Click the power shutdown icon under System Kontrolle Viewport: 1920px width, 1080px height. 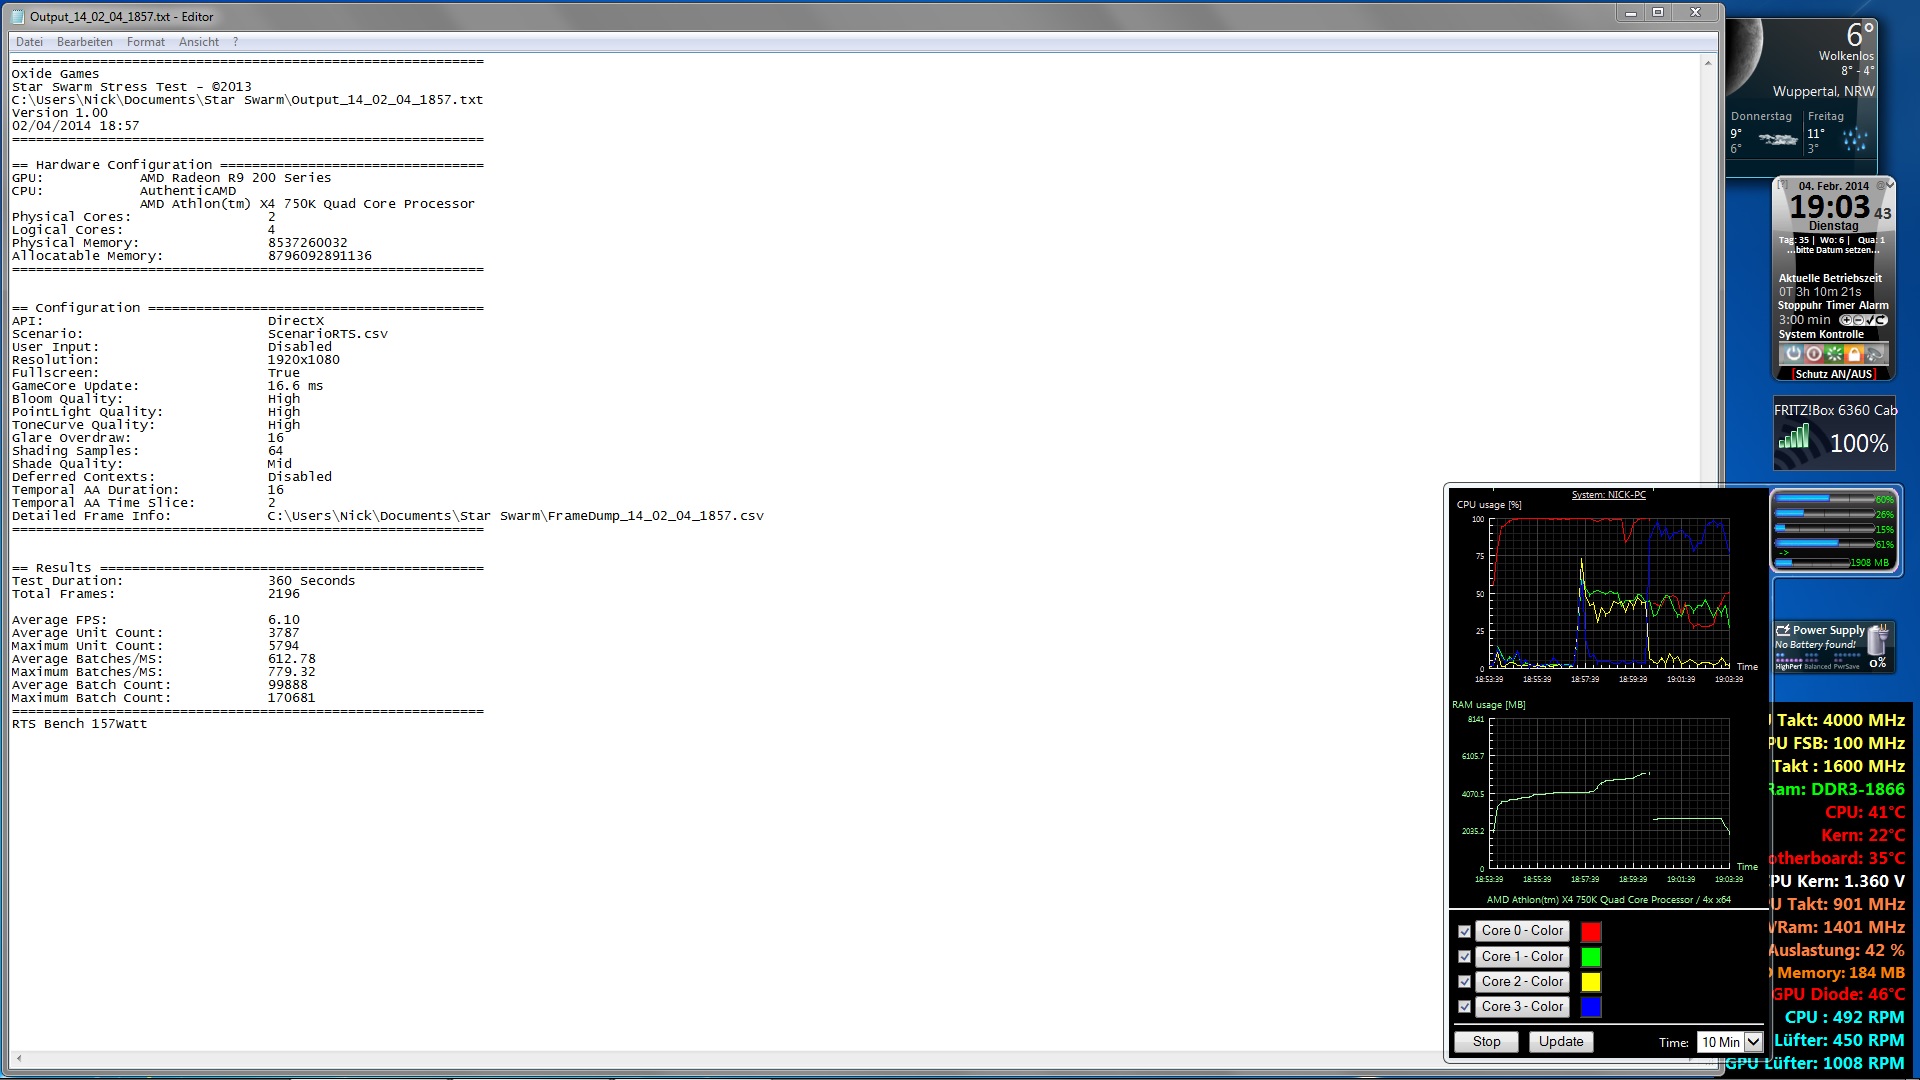coord(1793,353)
